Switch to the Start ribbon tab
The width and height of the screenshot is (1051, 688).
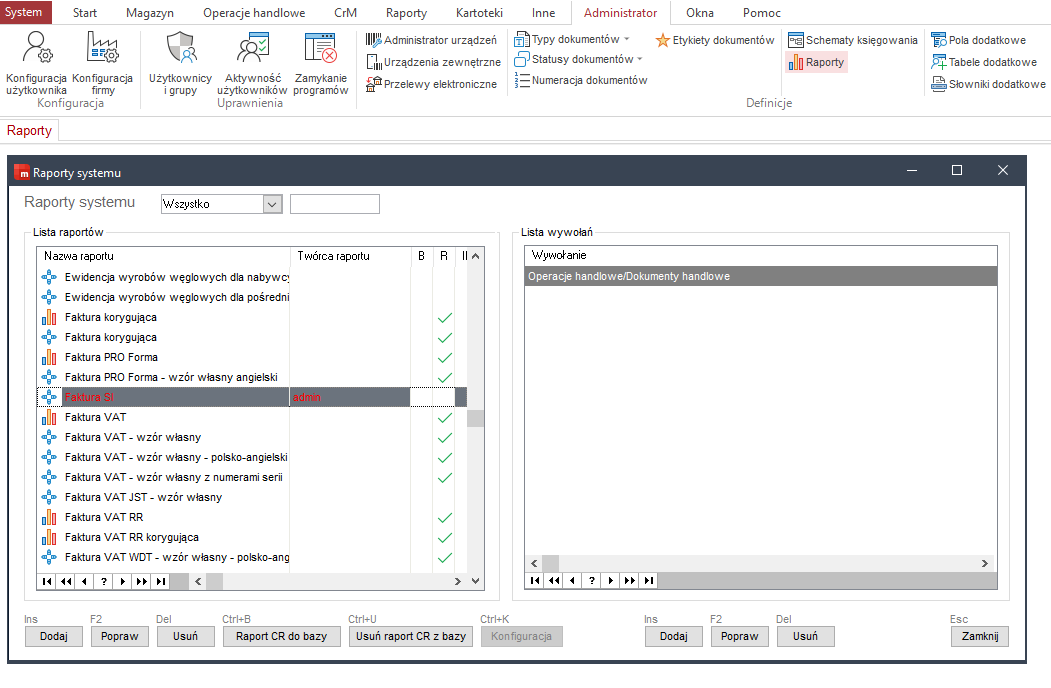coord(84,13)
